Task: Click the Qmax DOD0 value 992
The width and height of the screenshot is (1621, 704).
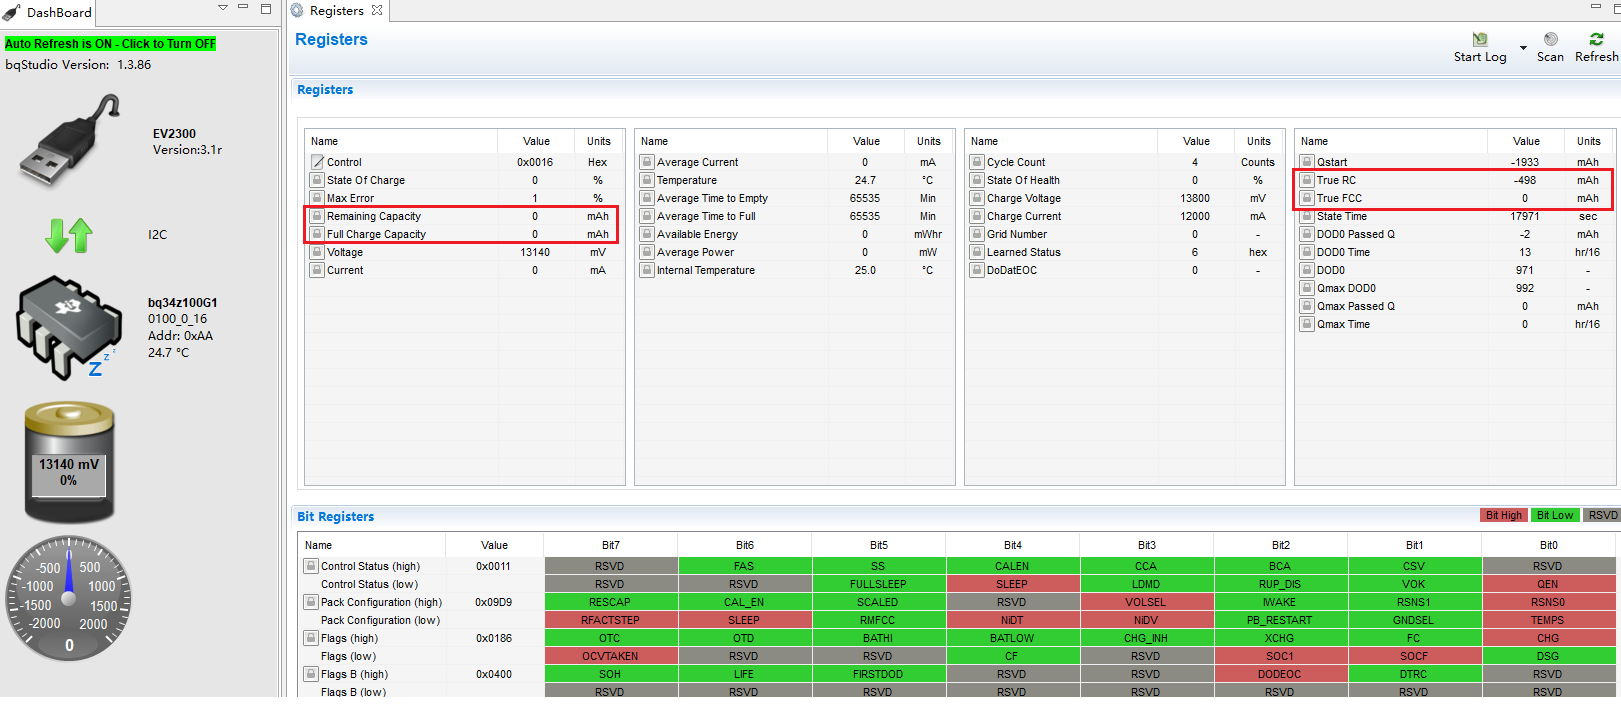Action: click(x=1525, y=288)
